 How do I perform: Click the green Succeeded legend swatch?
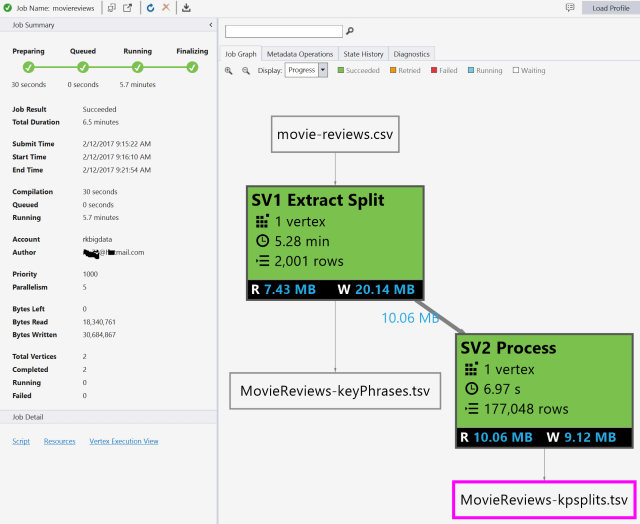click(x=340, y=71)
